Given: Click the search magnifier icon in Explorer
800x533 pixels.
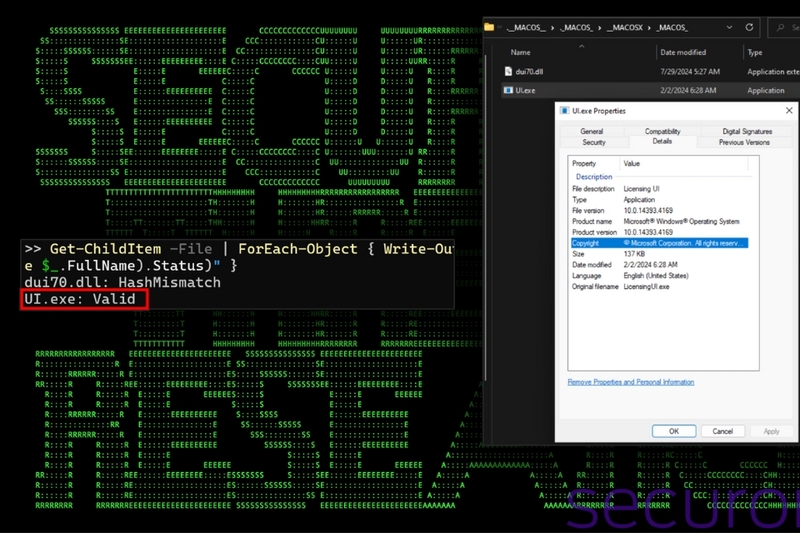Looking at the screenshot, I should tap(781, 27).
